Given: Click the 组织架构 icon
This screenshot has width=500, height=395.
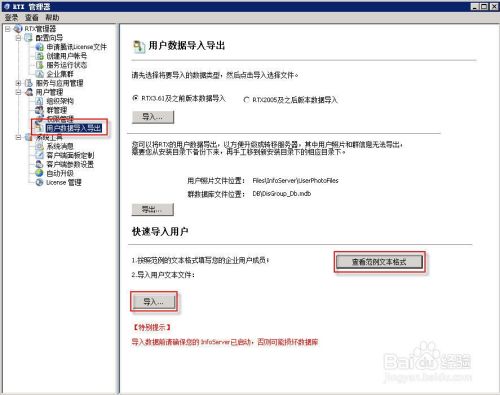Looking at the screenshot, I should pos(39,101).
